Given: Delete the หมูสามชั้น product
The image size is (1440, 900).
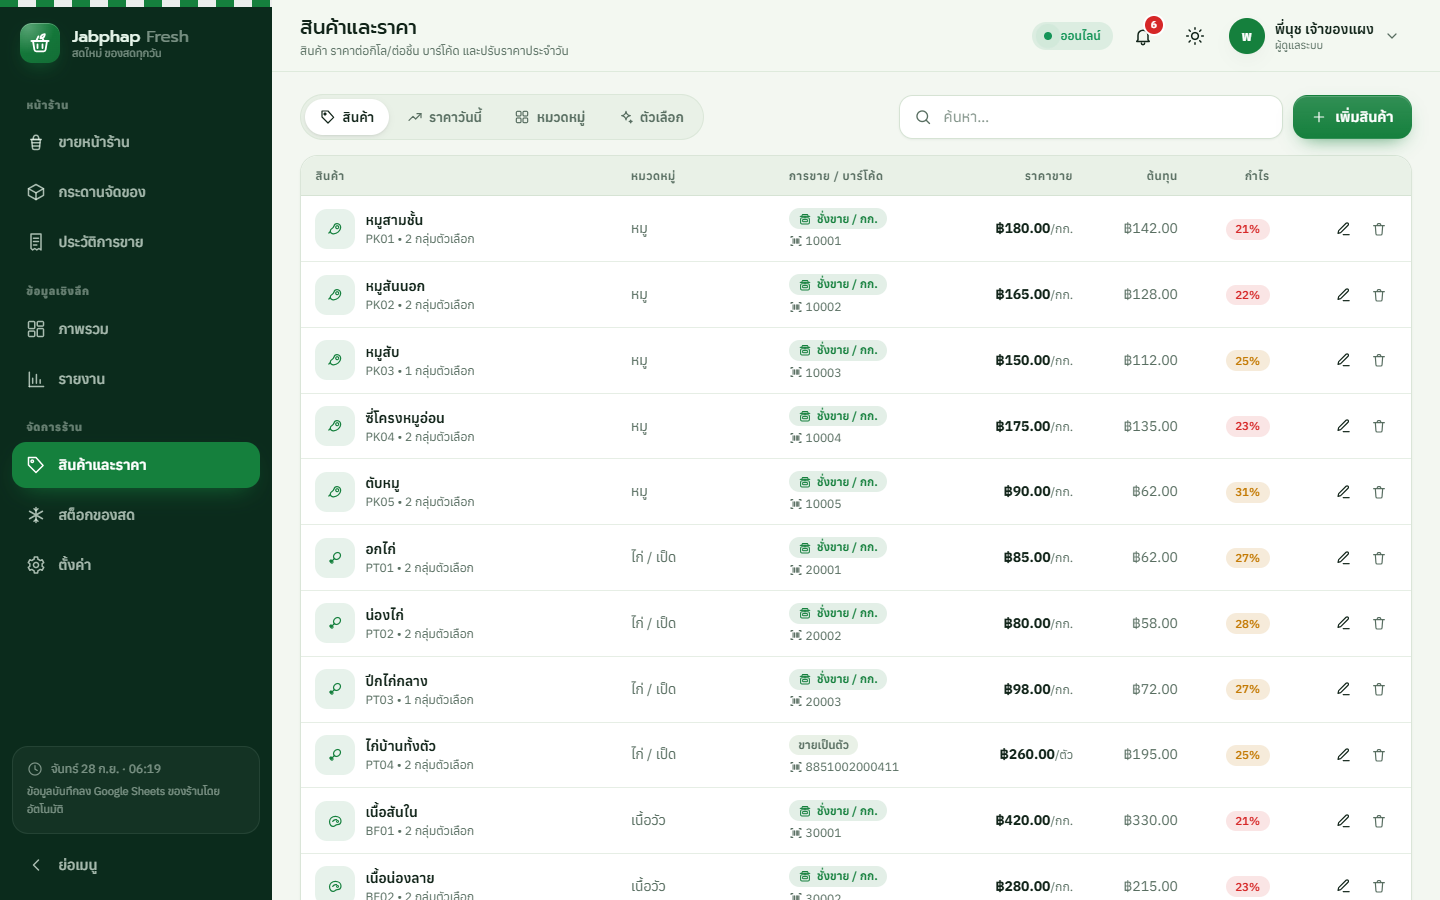Looking at the screenshot, I should (x=1379, y=229).
